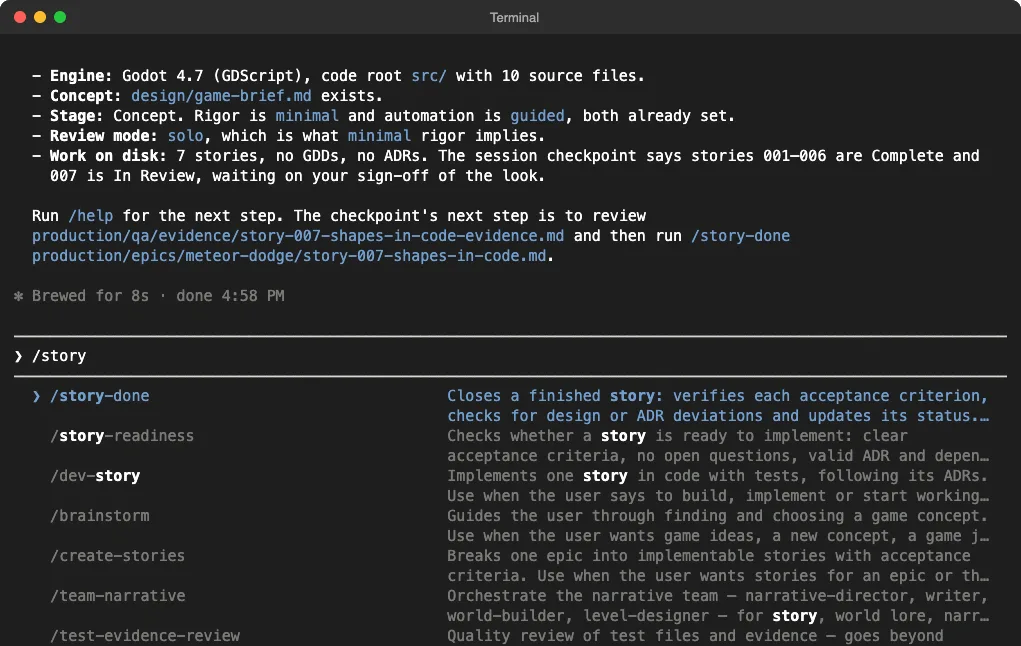Click the description starting Guides the user through
This screenshot has width=1021, height=646.
click(x=718, y=526)
